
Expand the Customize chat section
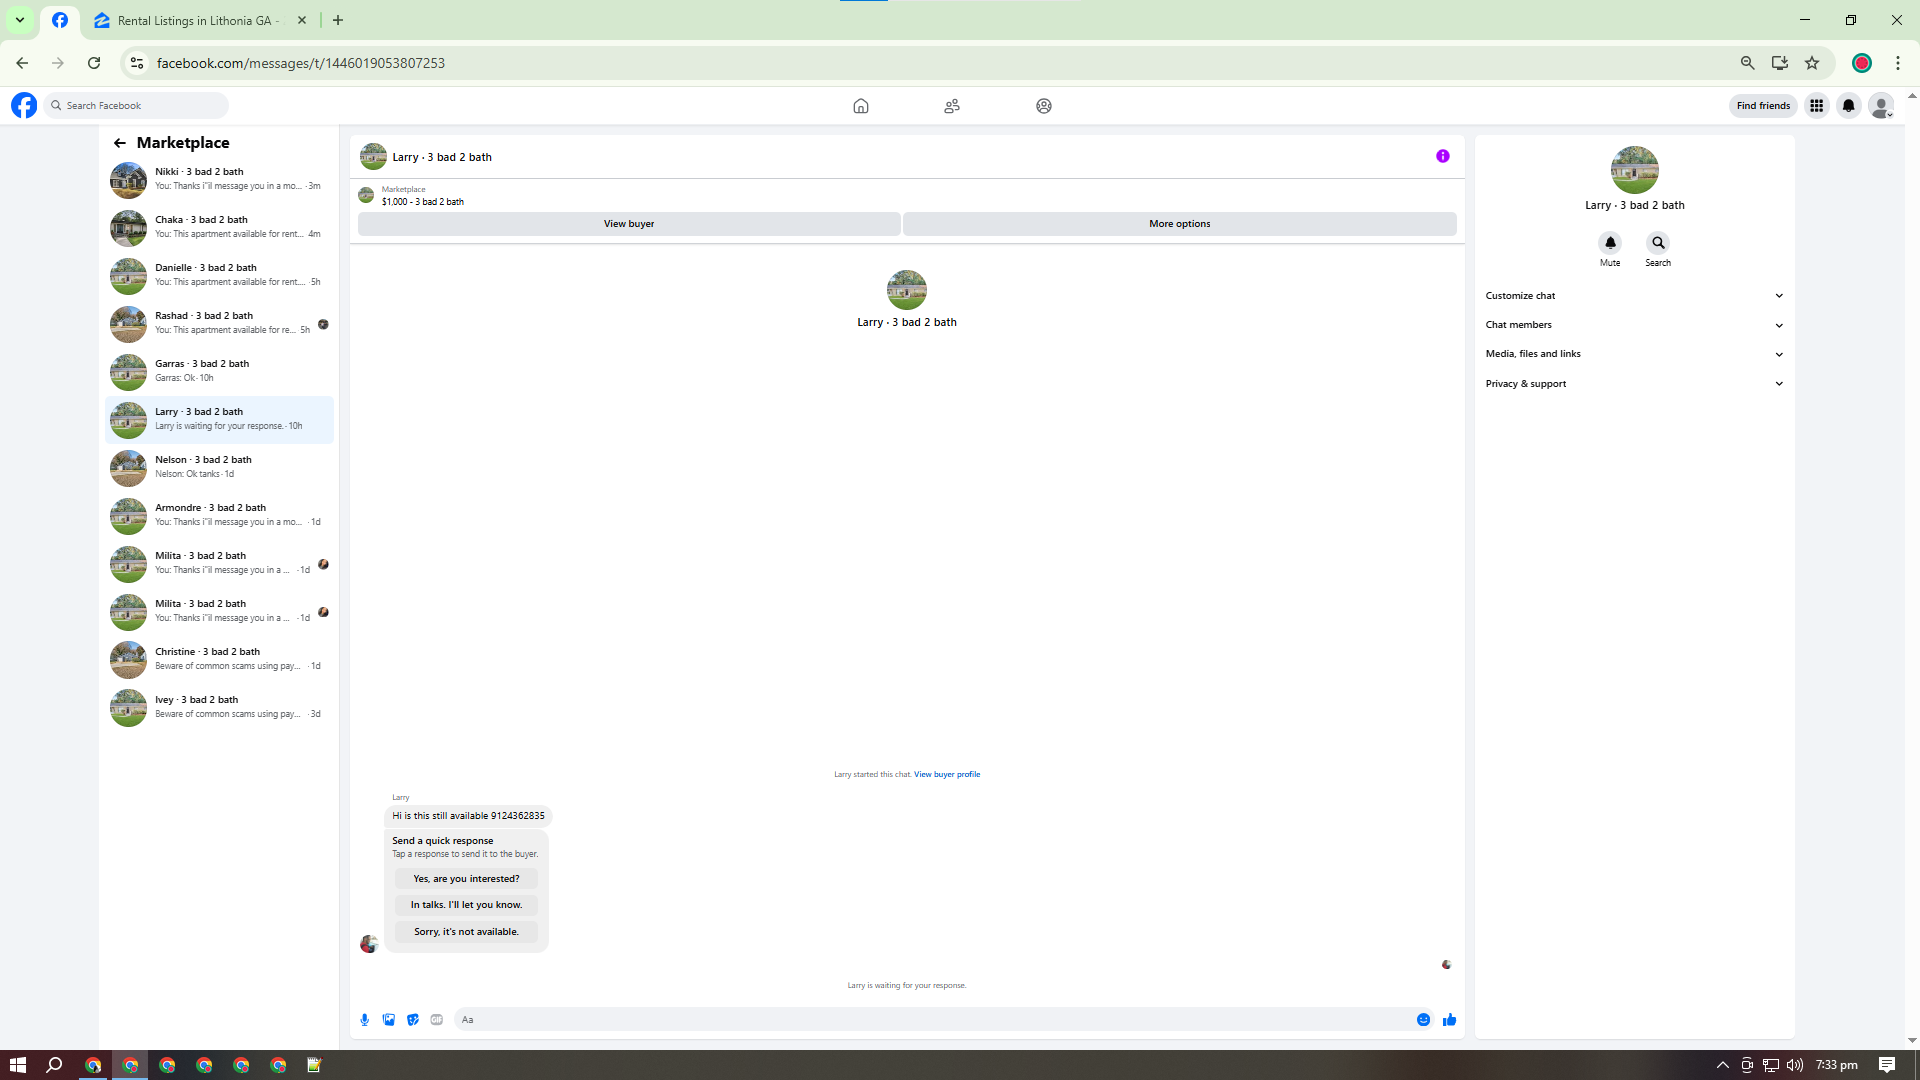[x=1634, y=296]
